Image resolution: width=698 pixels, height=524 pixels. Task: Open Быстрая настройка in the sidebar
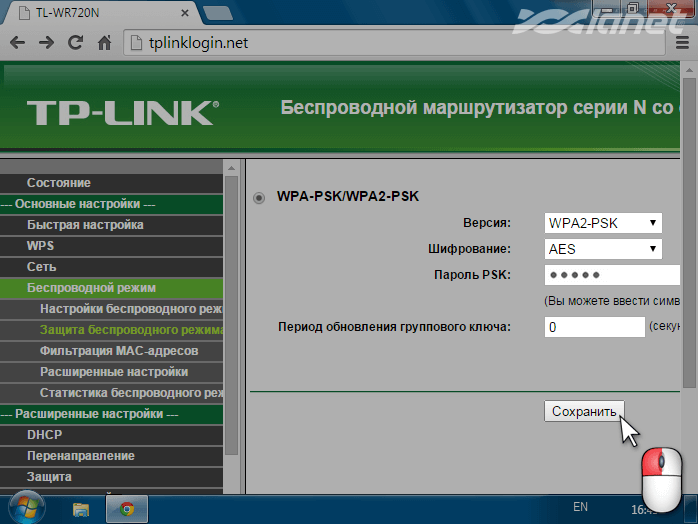[x=111, y=225]
